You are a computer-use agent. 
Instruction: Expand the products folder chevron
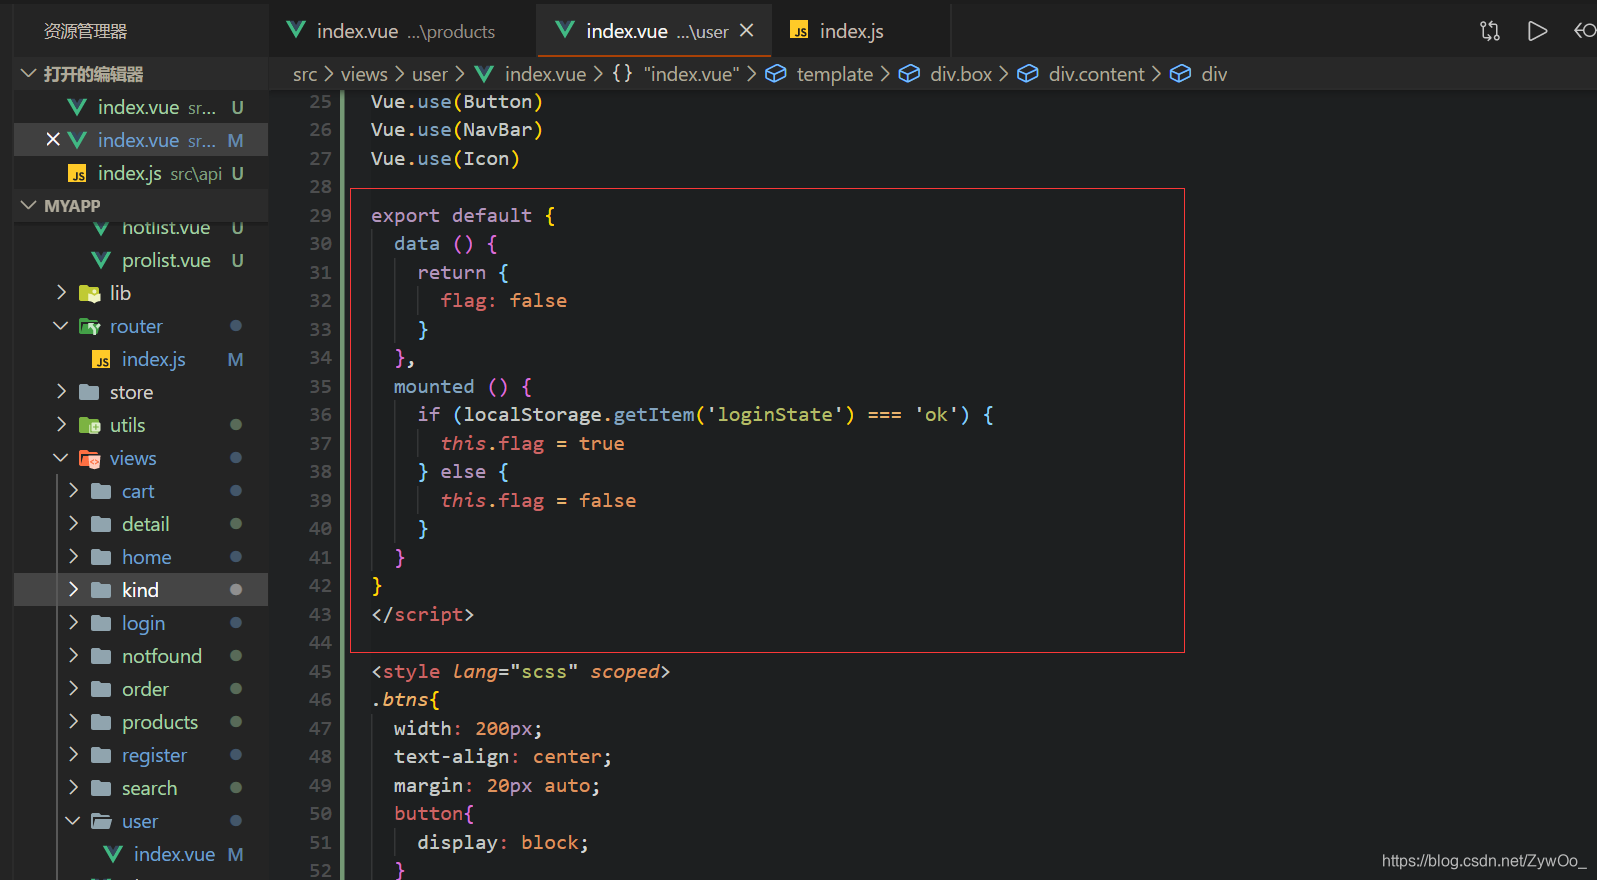point(74,722)
